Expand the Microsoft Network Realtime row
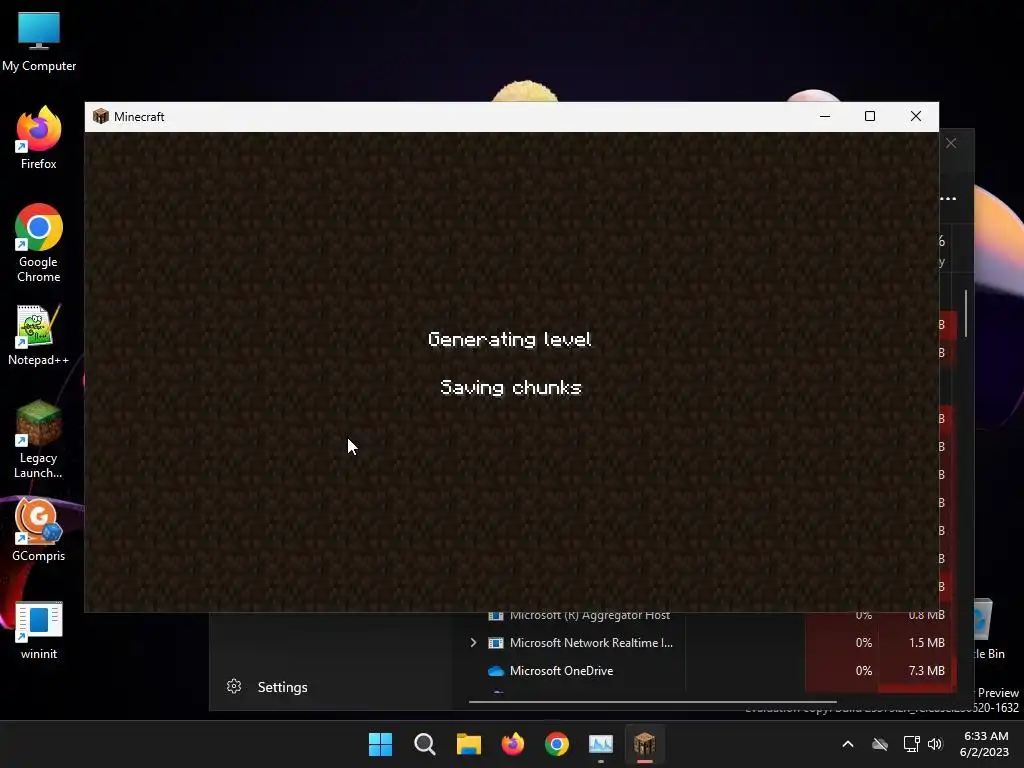Screen dimensions: 1024x768 (x=473, y=643)
